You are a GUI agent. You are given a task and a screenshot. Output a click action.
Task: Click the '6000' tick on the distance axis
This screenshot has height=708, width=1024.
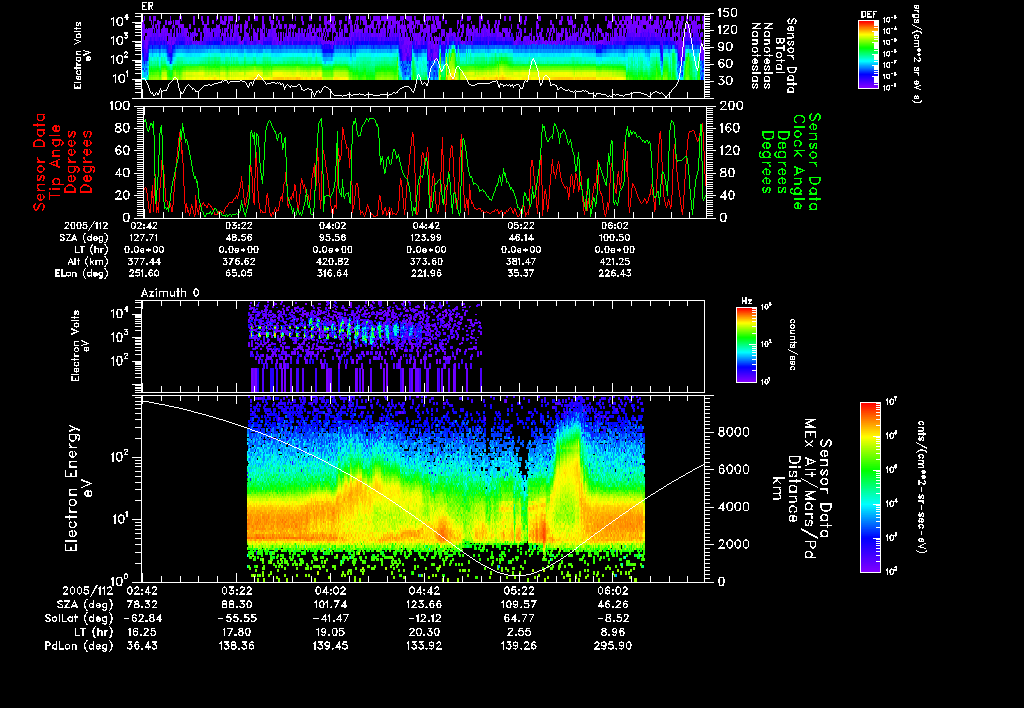[733, 470]
